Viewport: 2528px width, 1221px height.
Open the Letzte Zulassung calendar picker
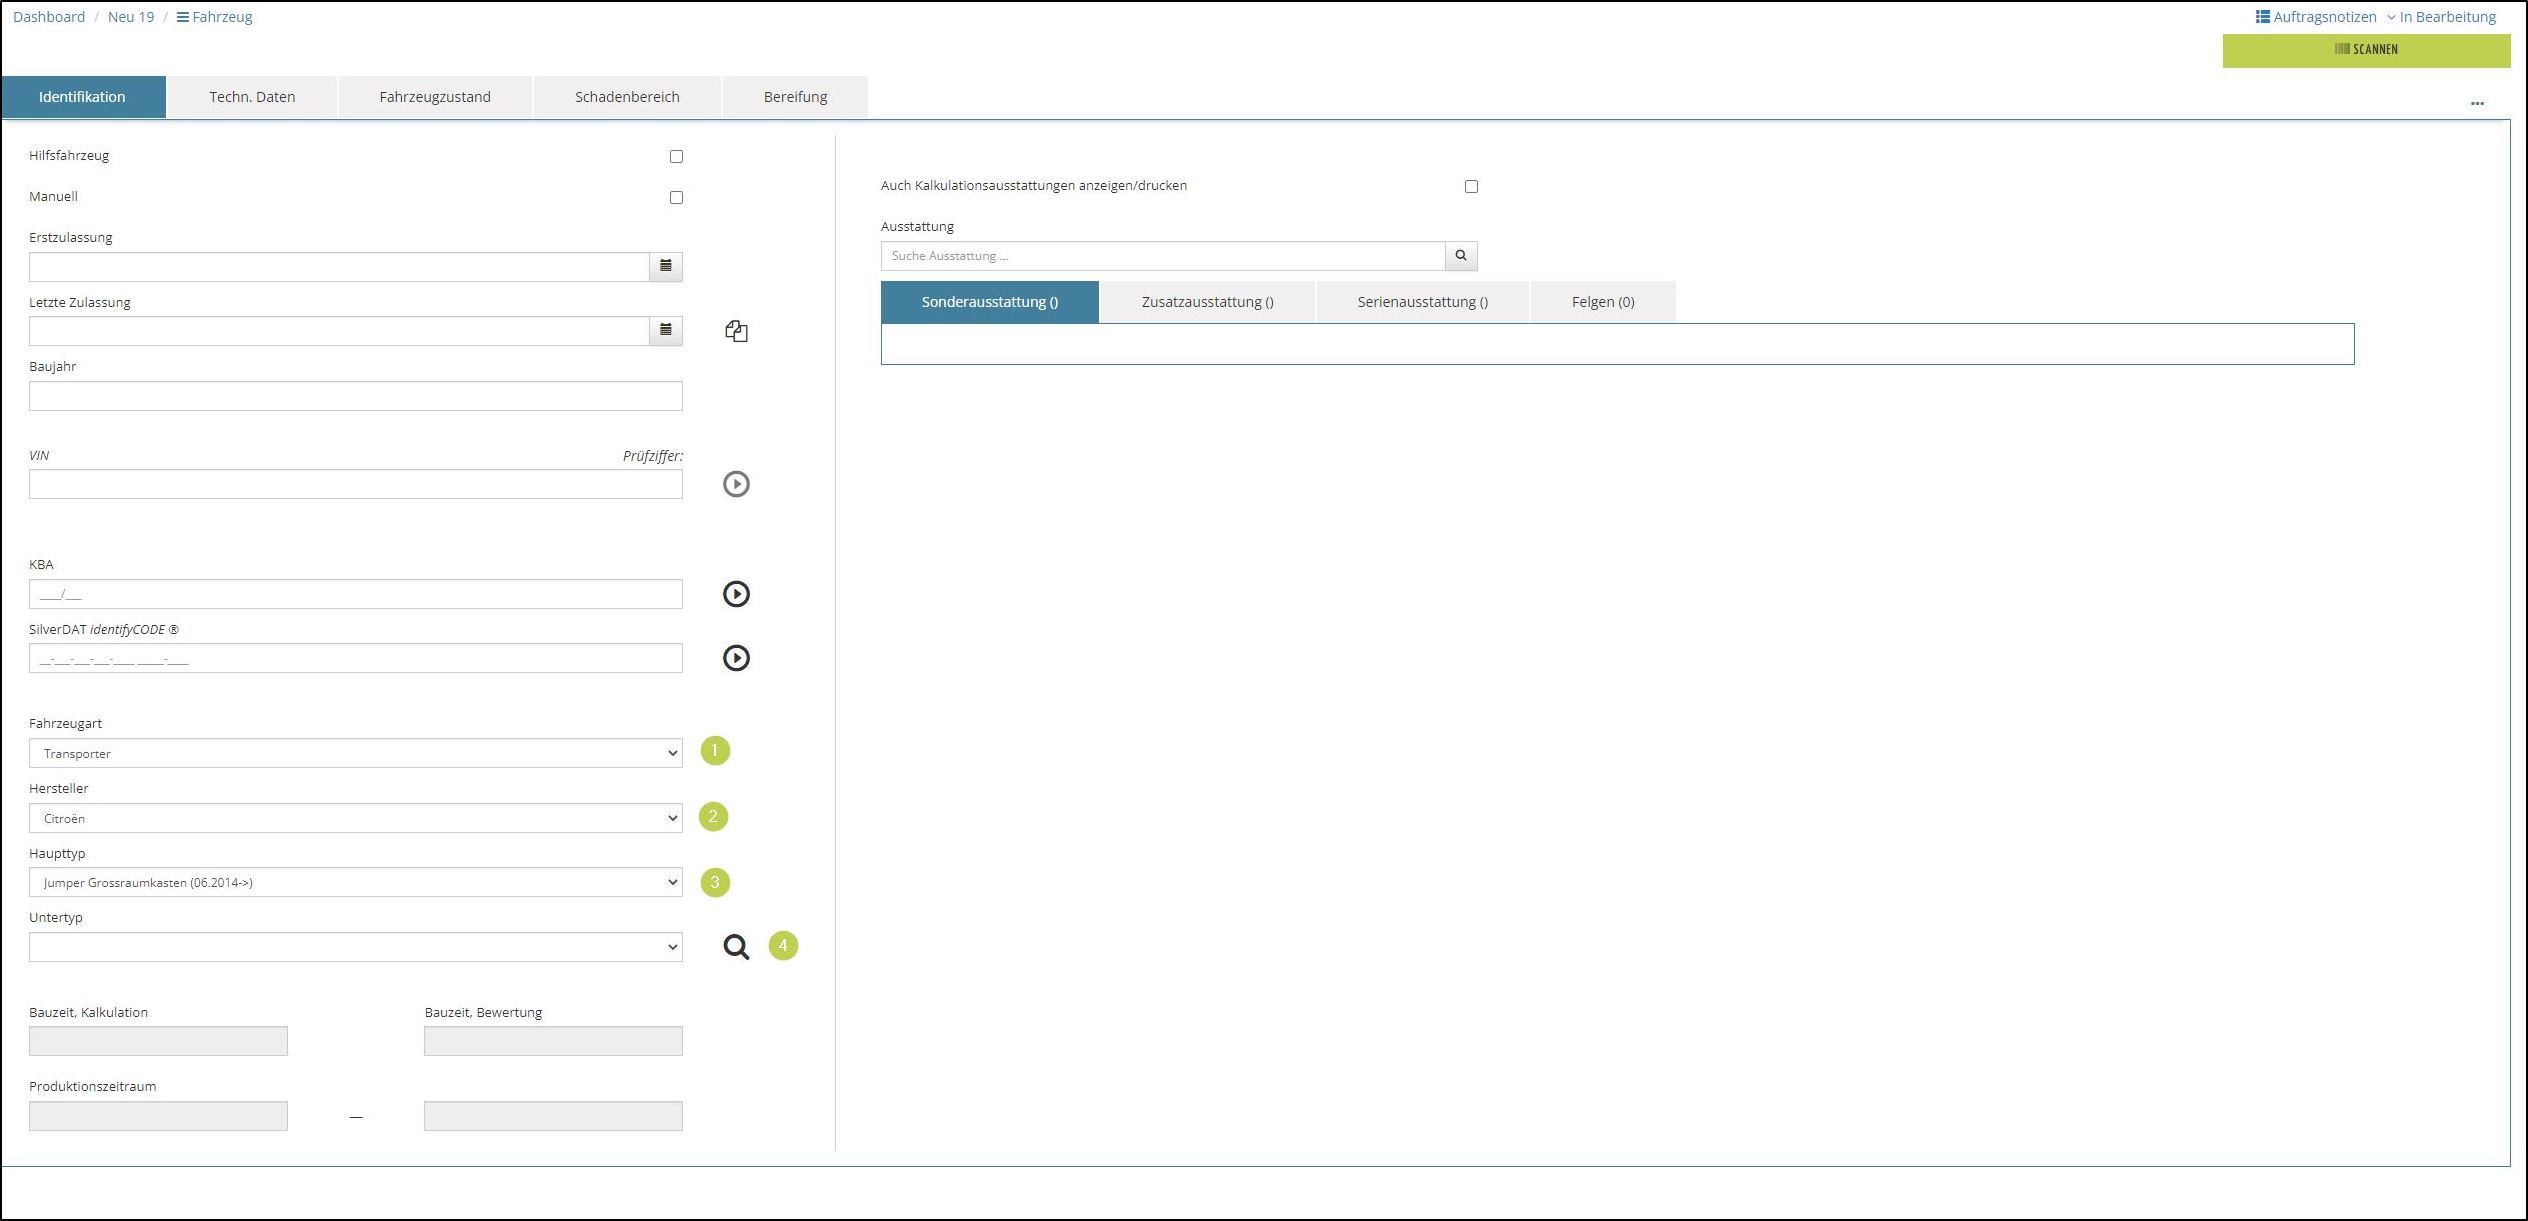(665, 331)
